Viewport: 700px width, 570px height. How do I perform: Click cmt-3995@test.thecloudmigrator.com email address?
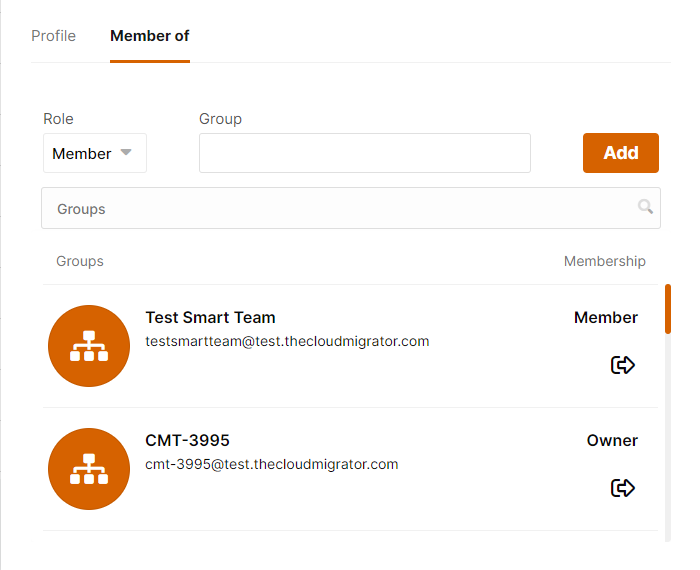pos(272,464)
